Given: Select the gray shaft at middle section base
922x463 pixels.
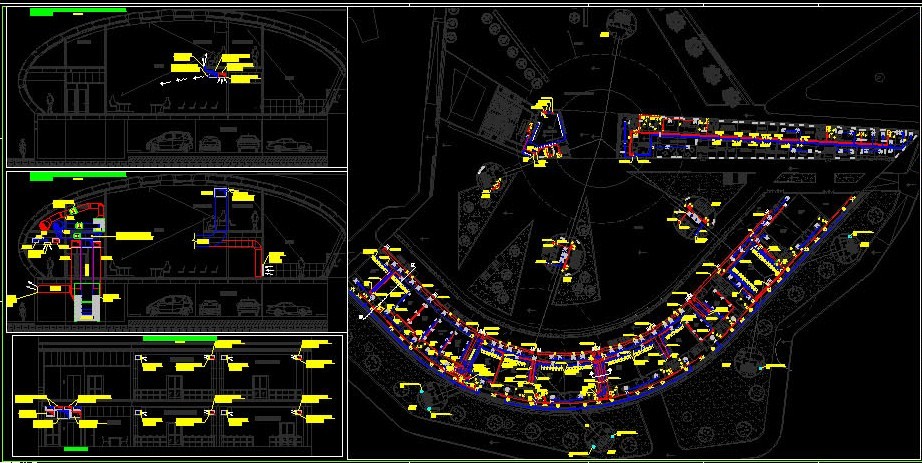Looking at the screenshot, I should 88,306.
